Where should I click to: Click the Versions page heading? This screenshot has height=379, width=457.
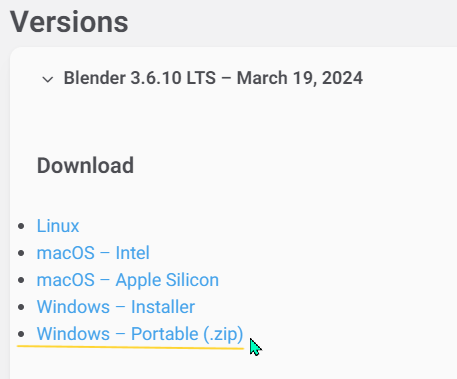point(69,22)
